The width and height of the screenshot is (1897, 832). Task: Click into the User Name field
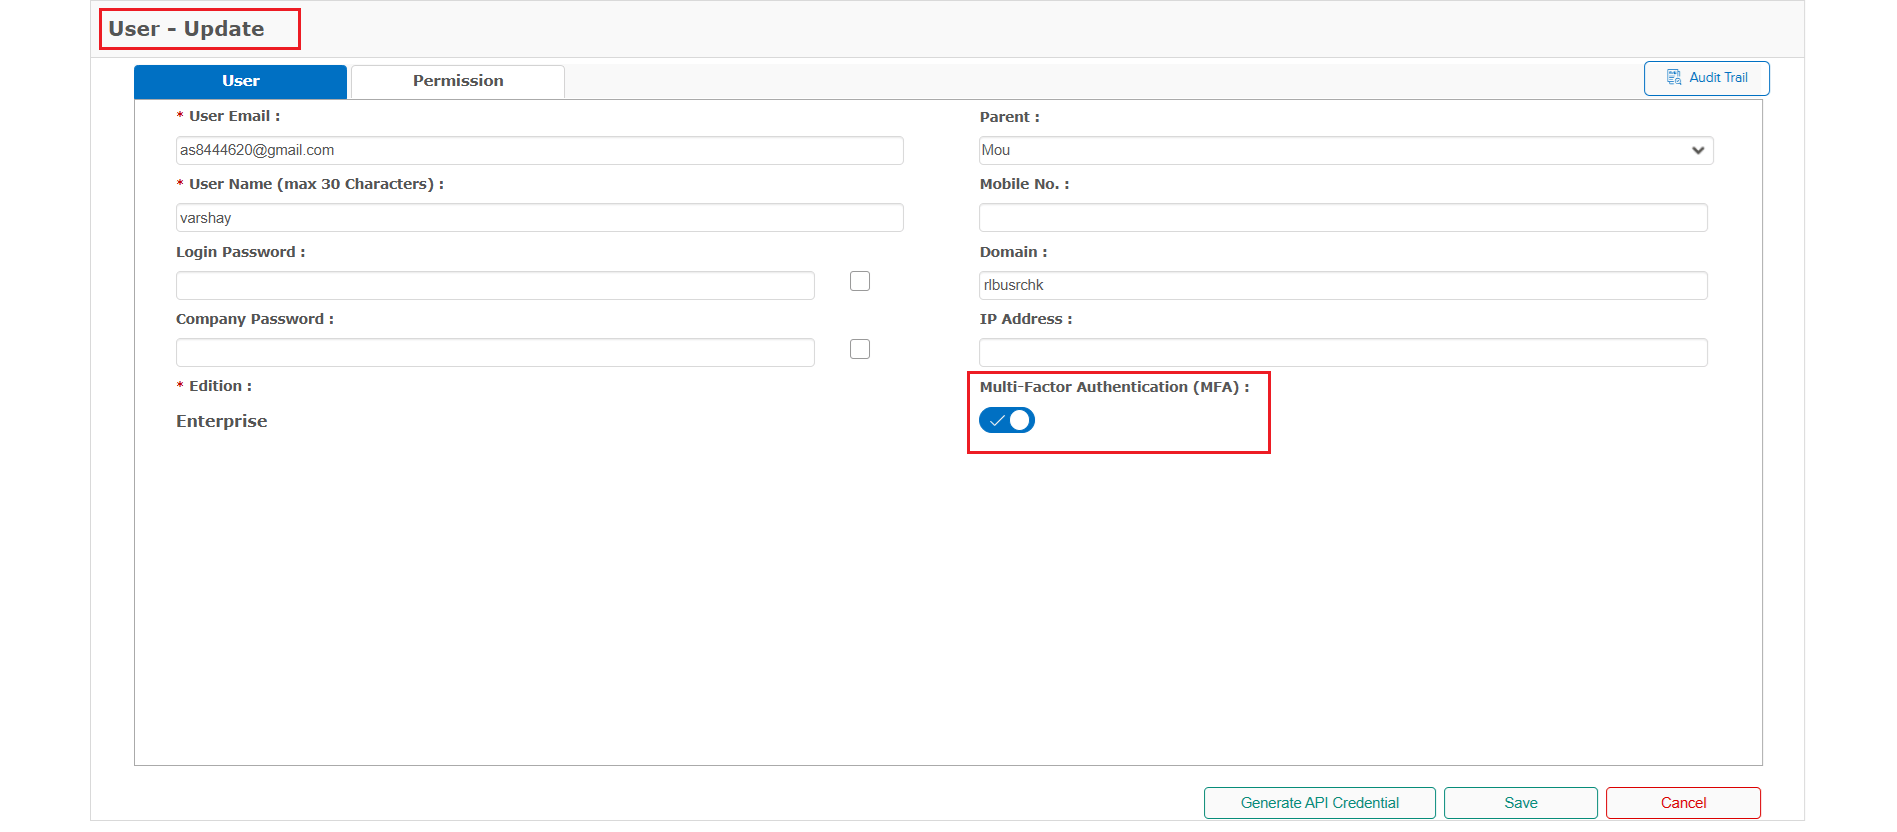click(540, 218)
